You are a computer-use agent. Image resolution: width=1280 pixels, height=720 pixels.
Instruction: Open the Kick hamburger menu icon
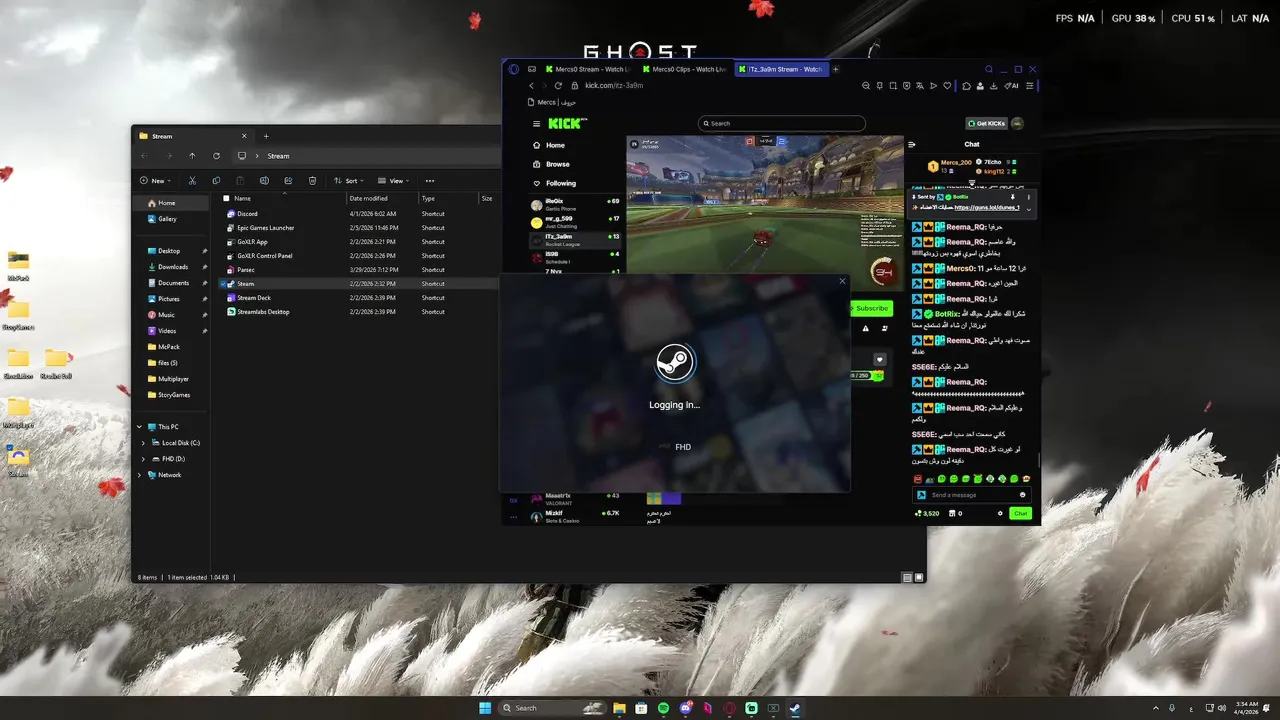[536, 124]
